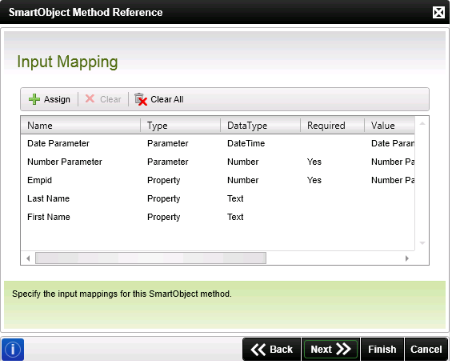Screen dimensions: 450x361
Task: Click the Assign label in toolbar
Action: [x=57, y=99]
